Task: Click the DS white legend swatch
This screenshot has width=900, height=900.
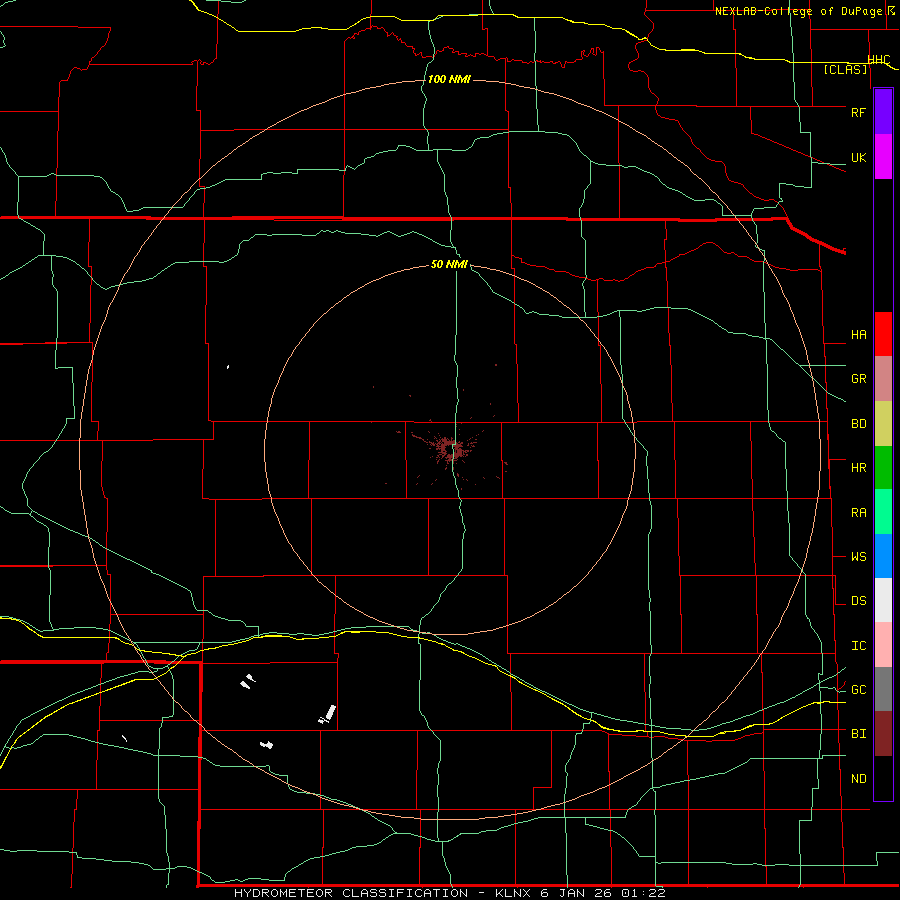Action: tap(883, 600)
